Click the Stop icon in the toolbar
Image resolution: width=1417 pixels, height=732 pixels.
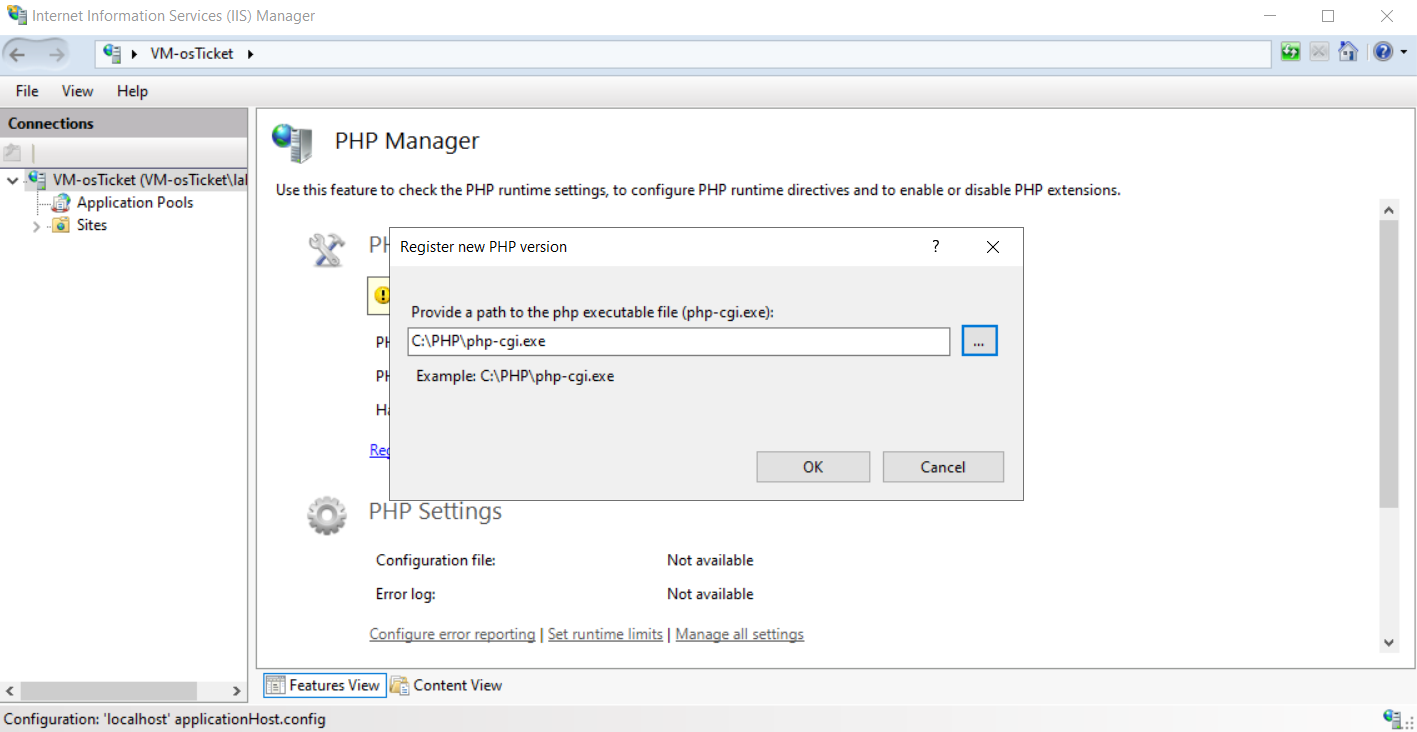(x=1319, y=52)
